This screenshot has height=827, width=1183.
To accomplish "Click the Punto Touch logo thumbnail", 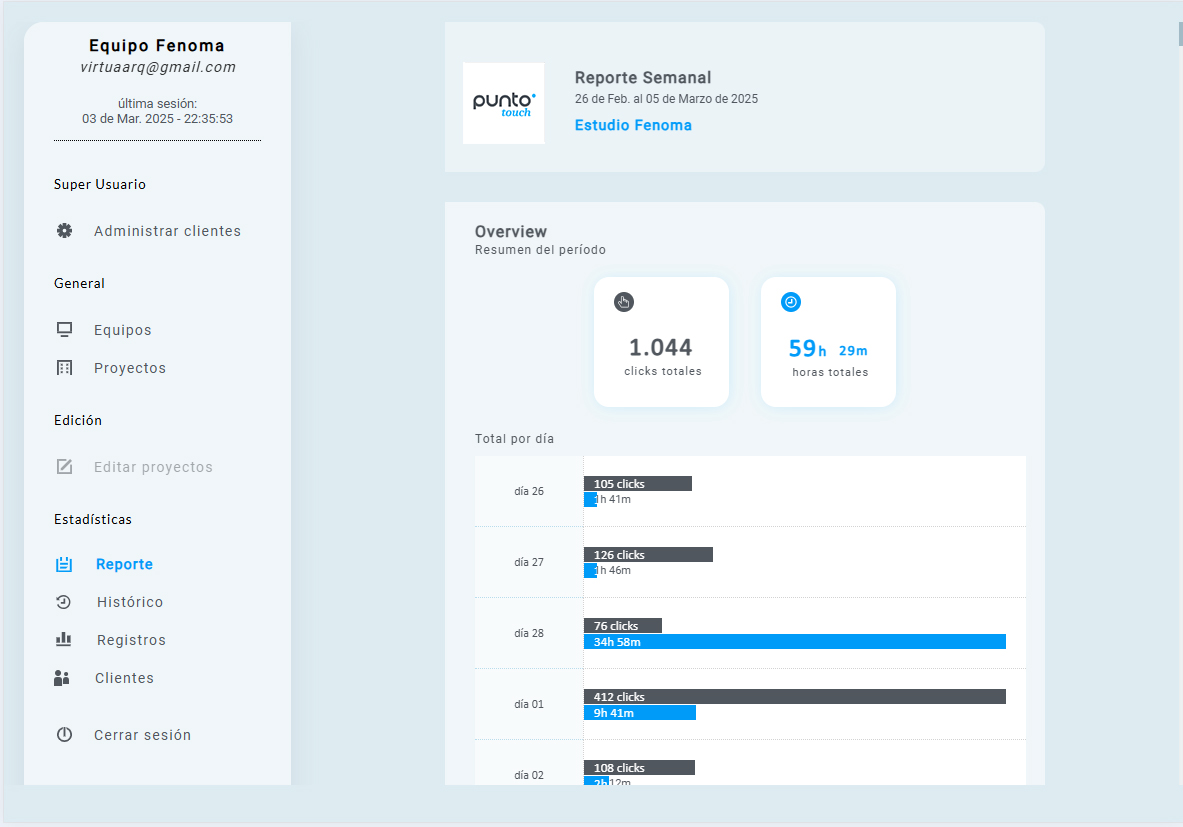I will 504,103.
